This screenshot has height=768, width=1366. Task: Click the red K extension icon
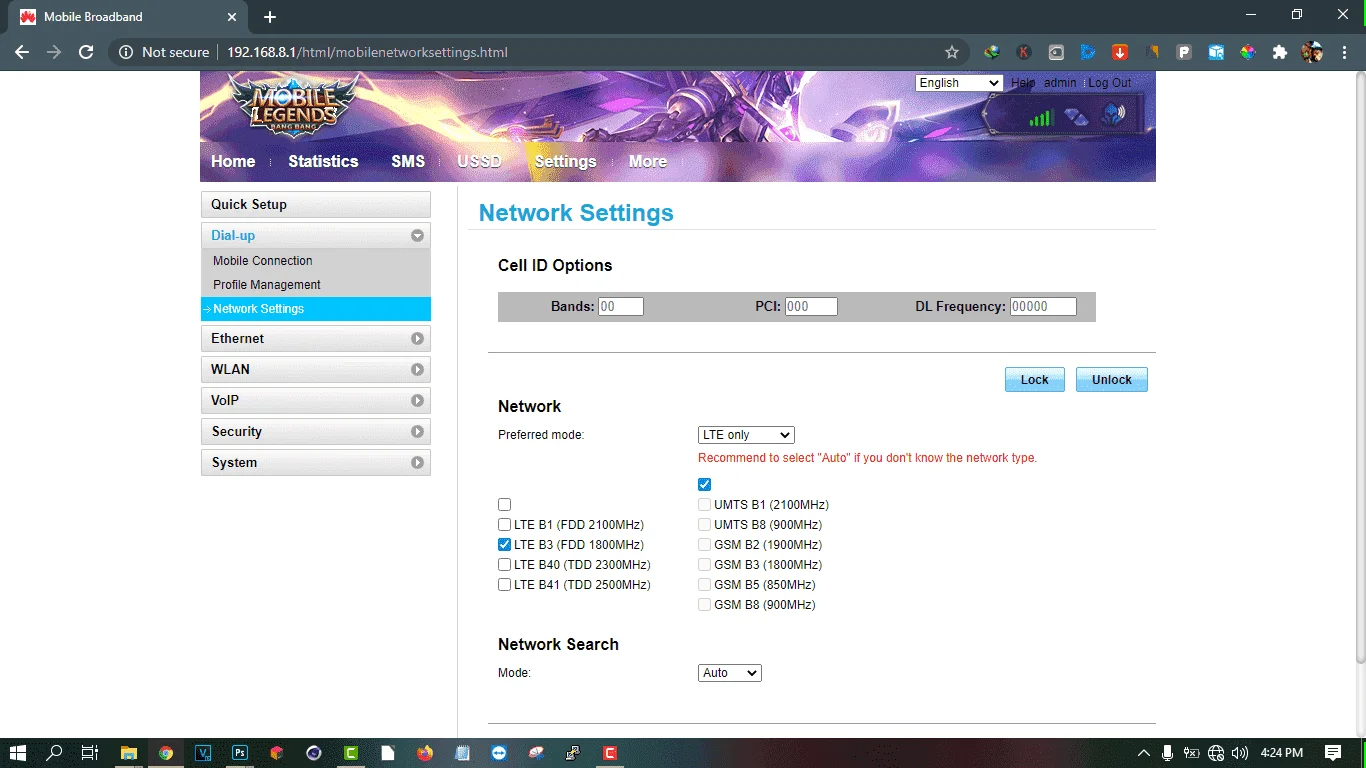(x=1024, y=52)
